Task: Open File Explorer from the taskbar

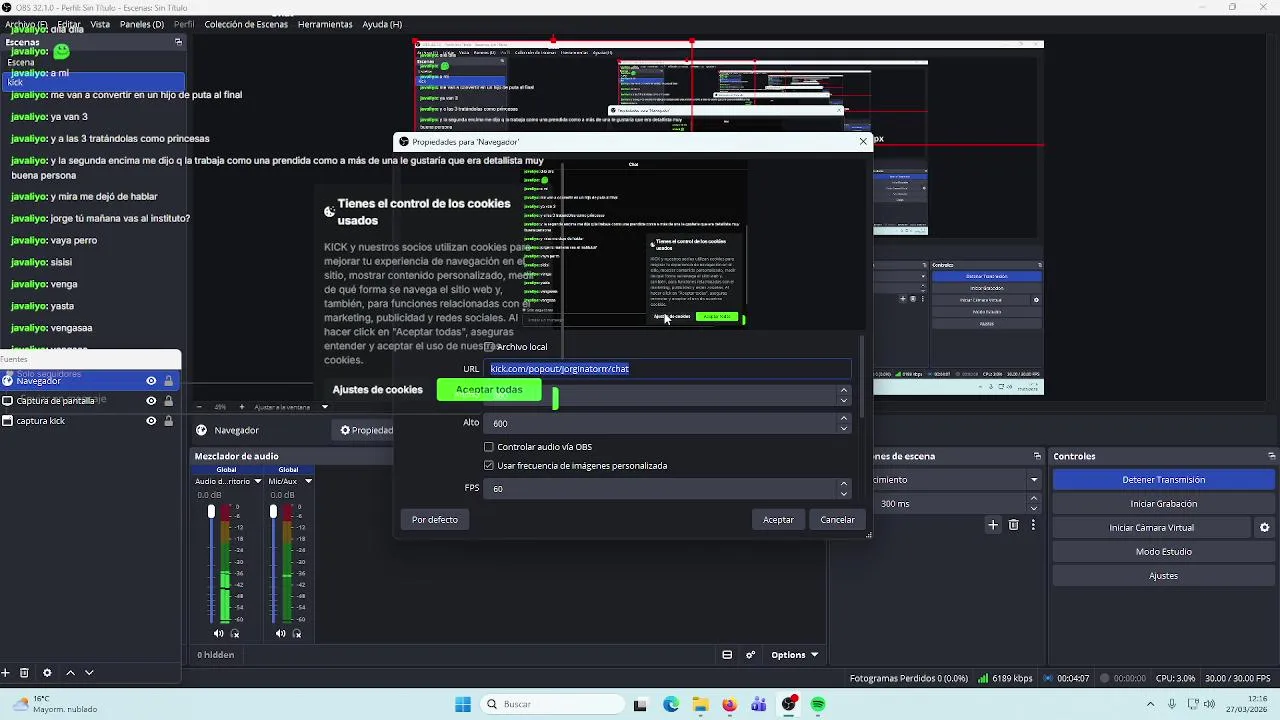Action: point(700,704)
